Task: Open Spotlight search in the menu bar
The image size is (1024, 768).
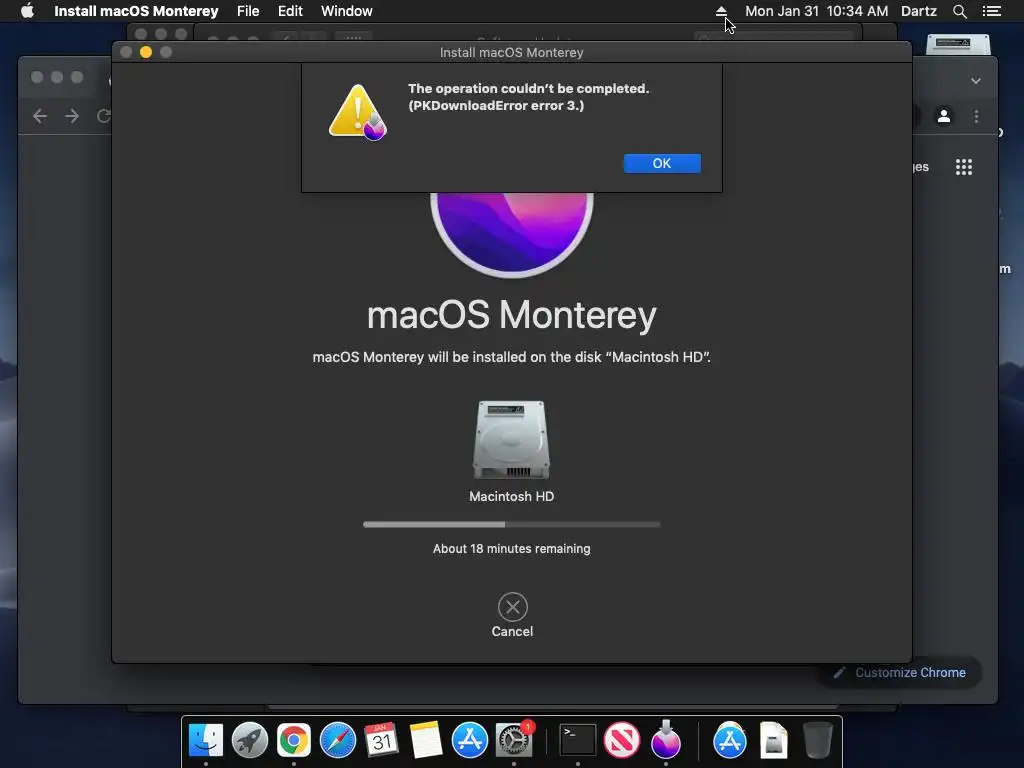Action: (x=959, y=11)
